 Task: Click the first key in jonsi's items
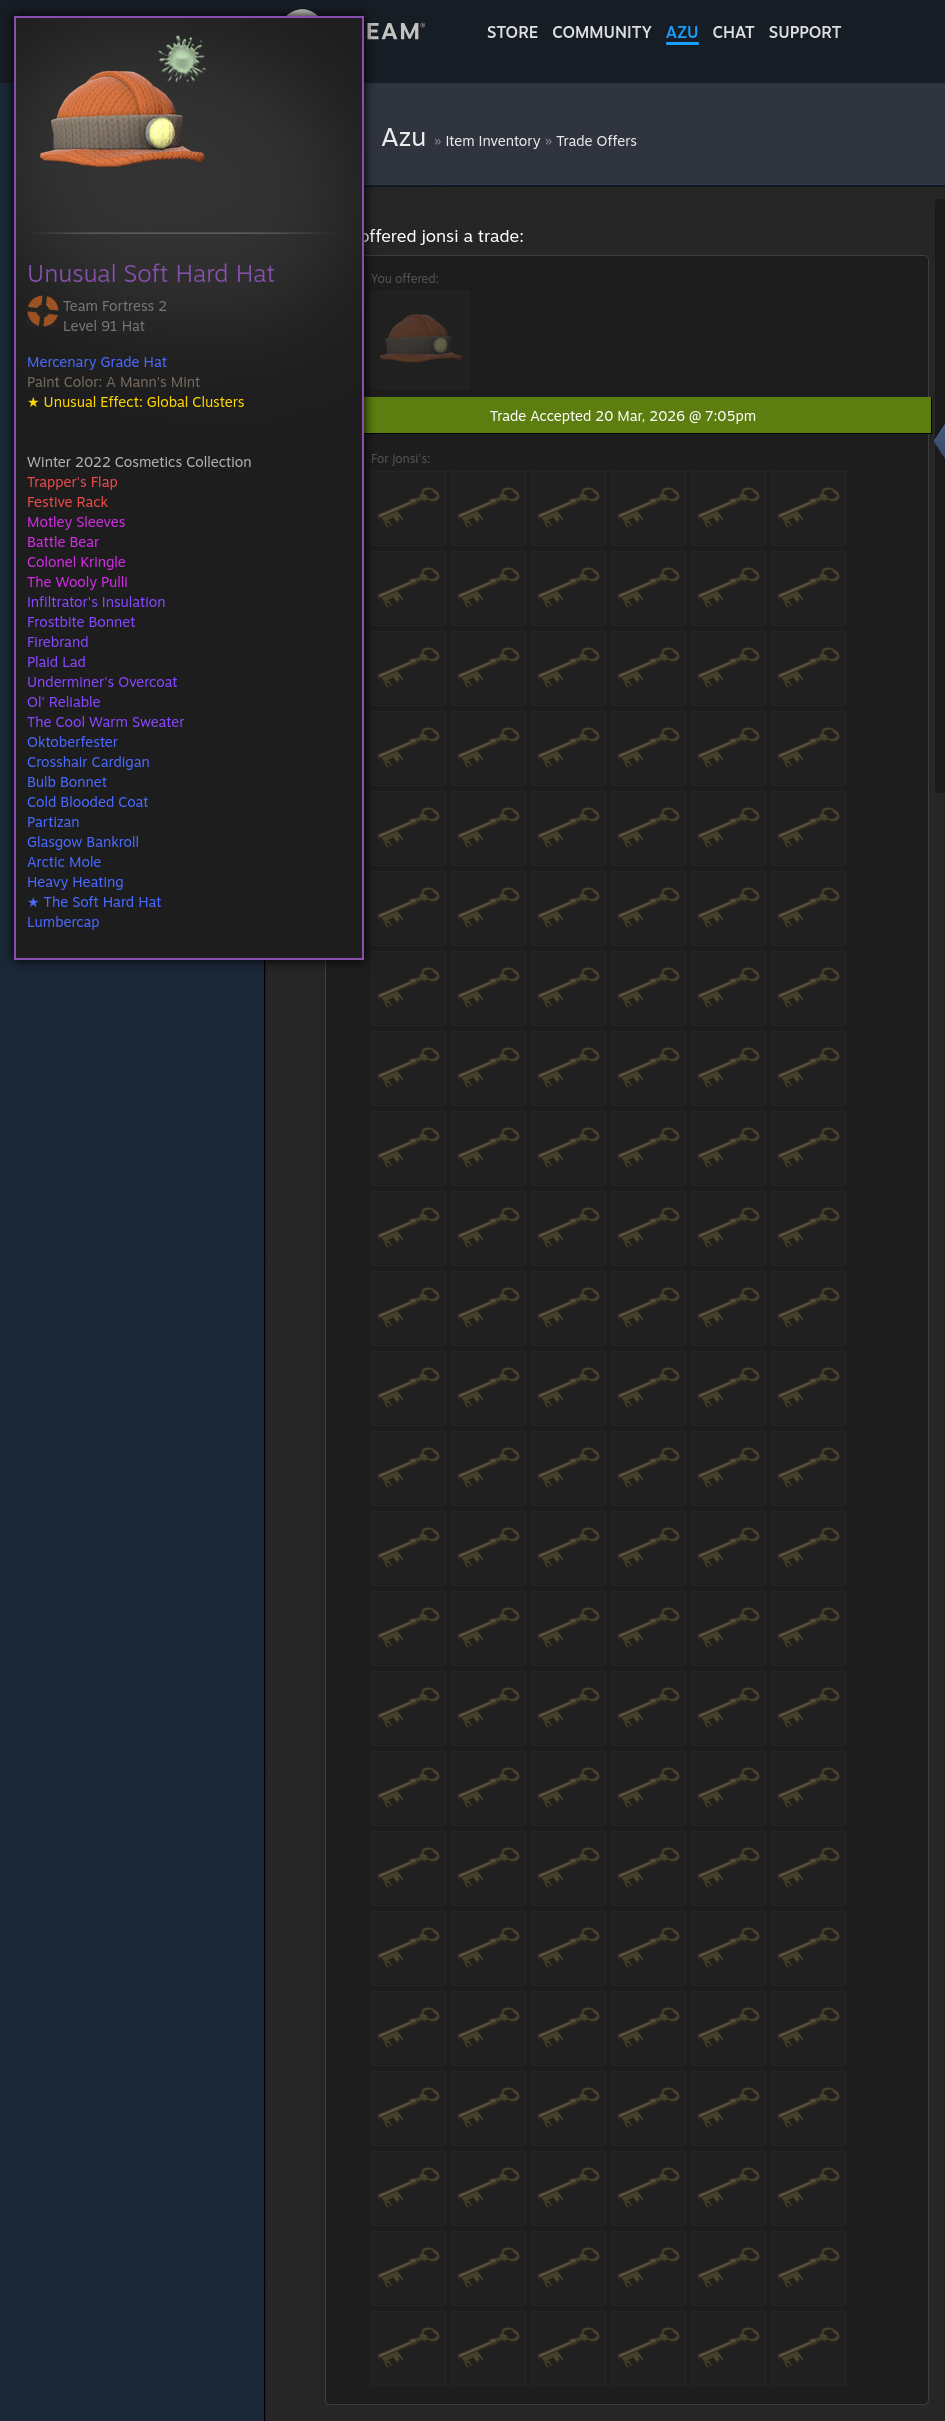pos(409,508)
